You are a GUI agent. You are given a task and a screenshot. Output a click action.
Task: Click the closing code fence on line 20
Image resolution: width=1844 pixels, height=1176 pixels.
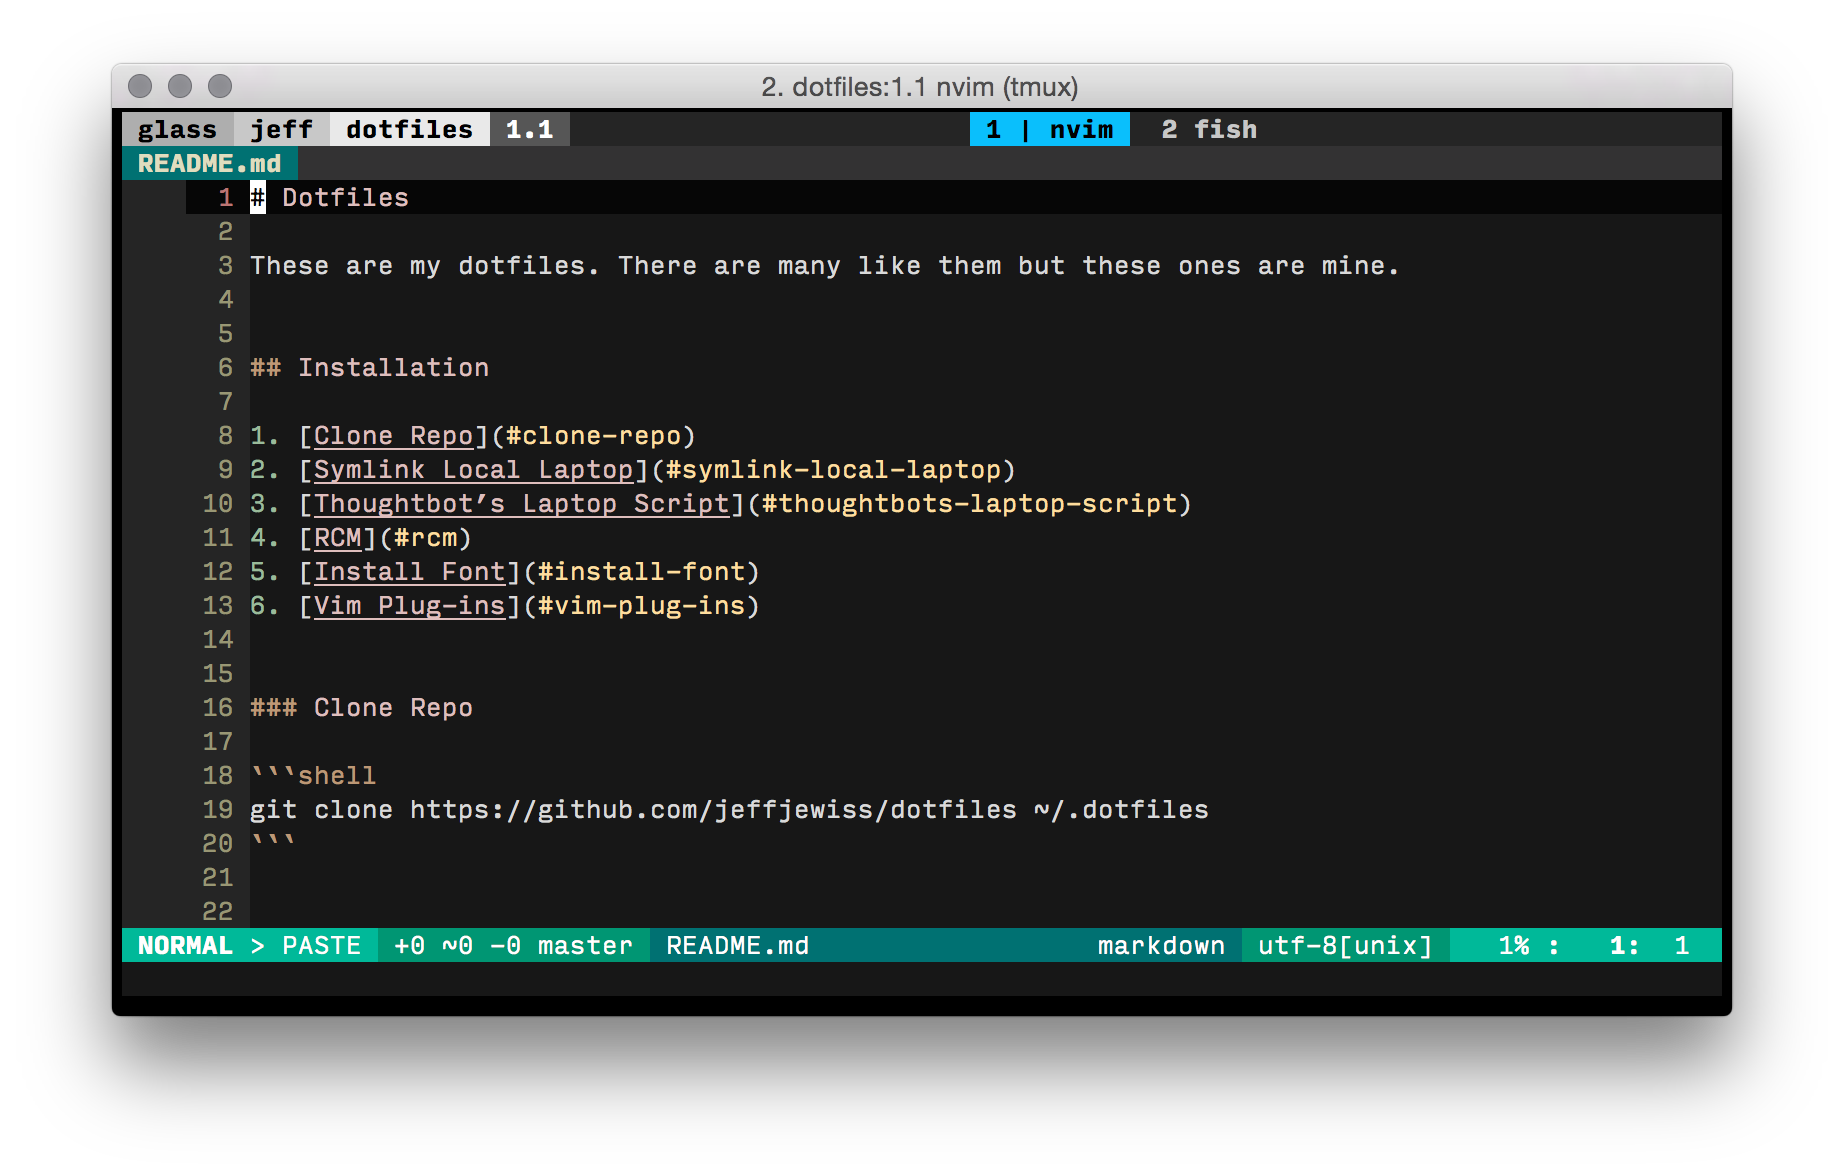273,843
